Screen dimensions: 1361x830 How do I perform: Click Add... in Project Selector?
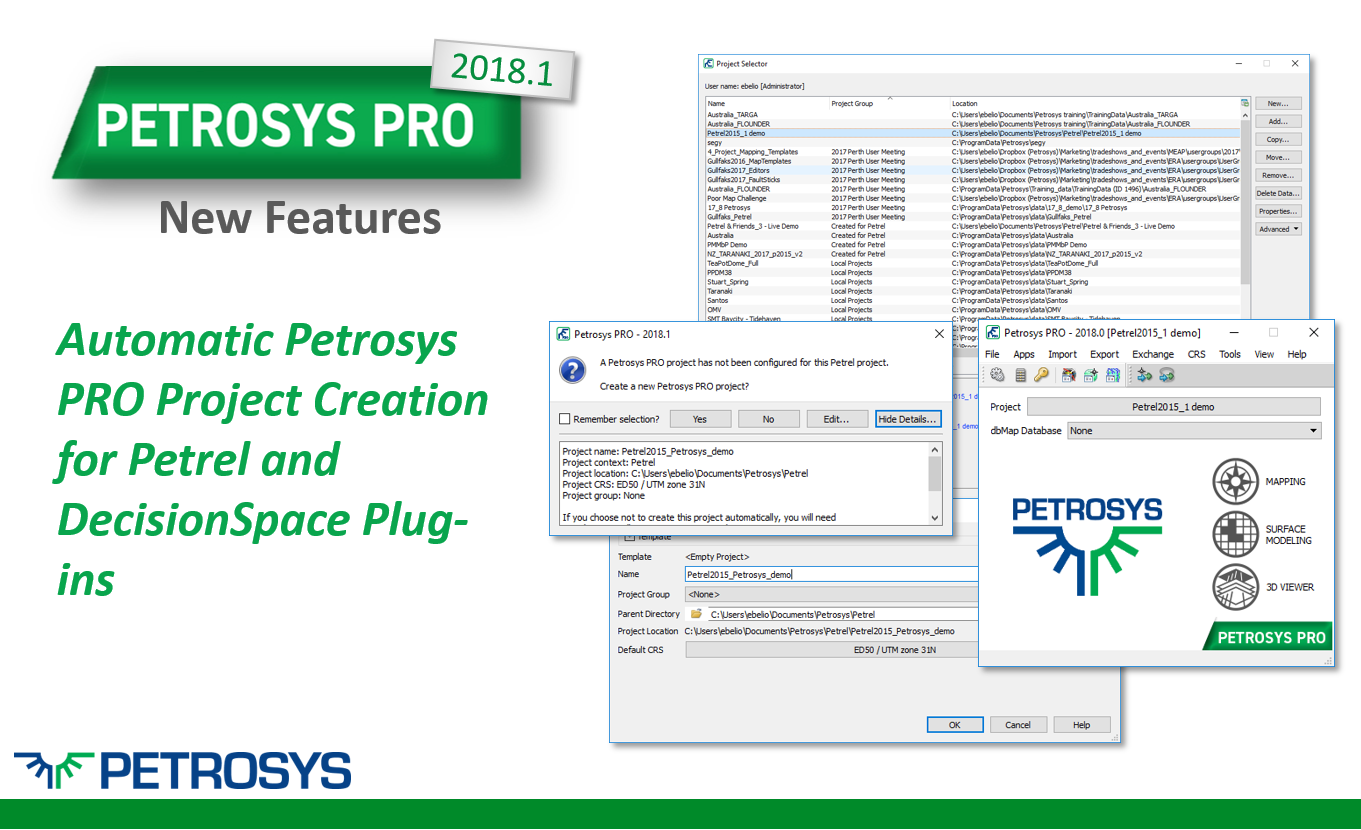pos(1278,121)
